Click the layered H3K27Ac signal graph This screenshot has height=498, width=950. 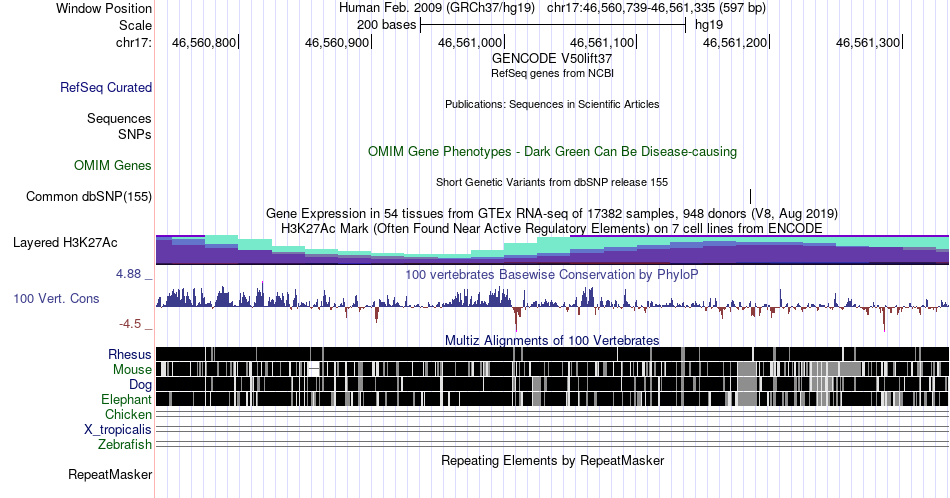click(552, 250)
